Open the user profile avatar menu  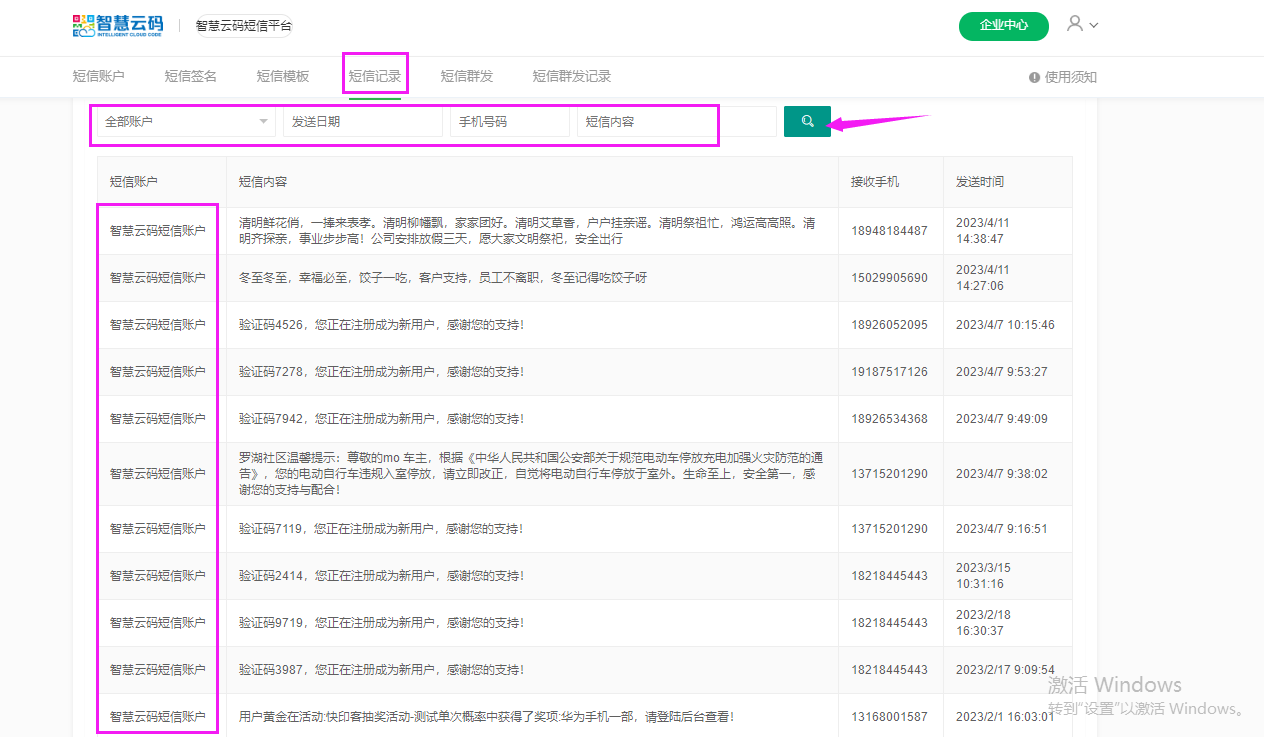1075,24
